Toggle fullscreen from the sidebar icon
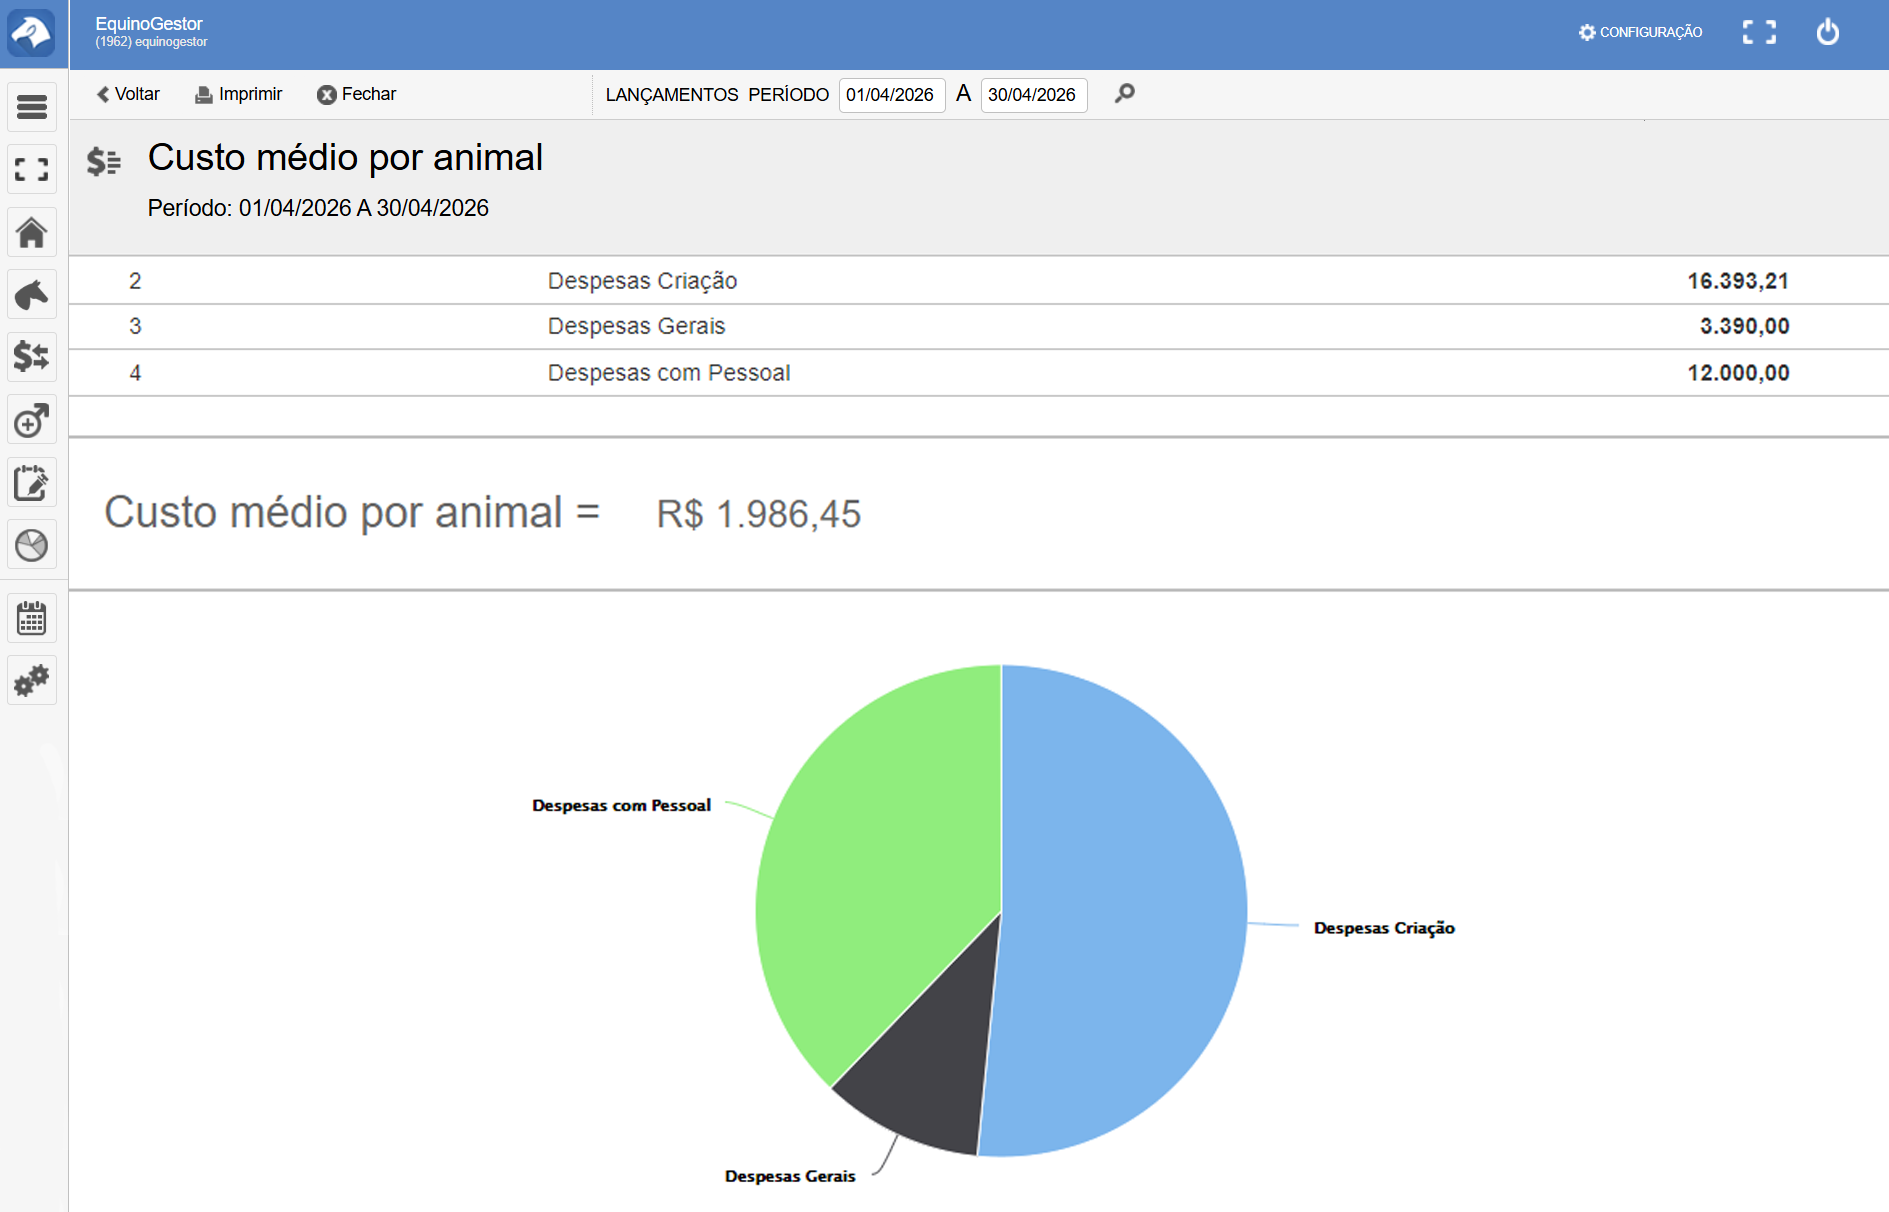Image resolution: width=1889 pixels, height=1212 pixels. pyautogui.click(x=32, y=169)
